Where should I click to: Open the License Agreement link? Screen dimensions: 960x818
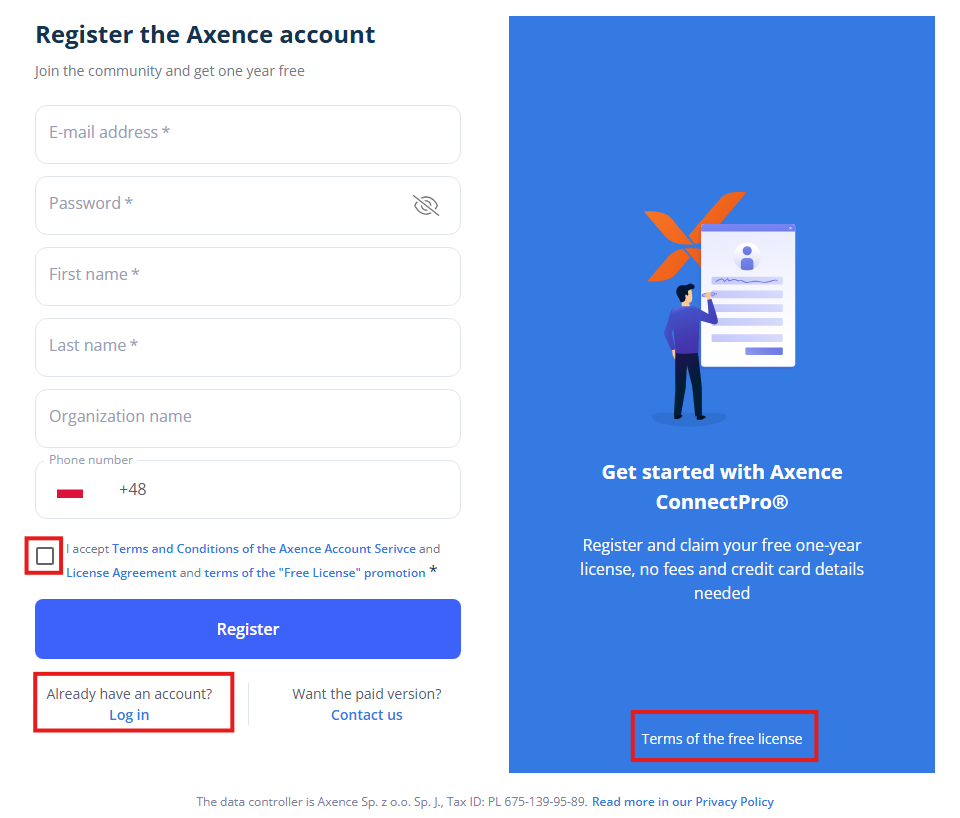point(121,573)
